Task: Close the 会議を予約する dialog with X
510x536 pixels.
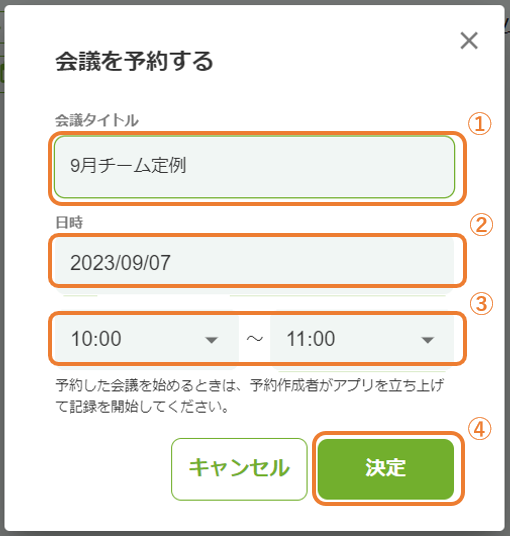Action: click(469, 41)
